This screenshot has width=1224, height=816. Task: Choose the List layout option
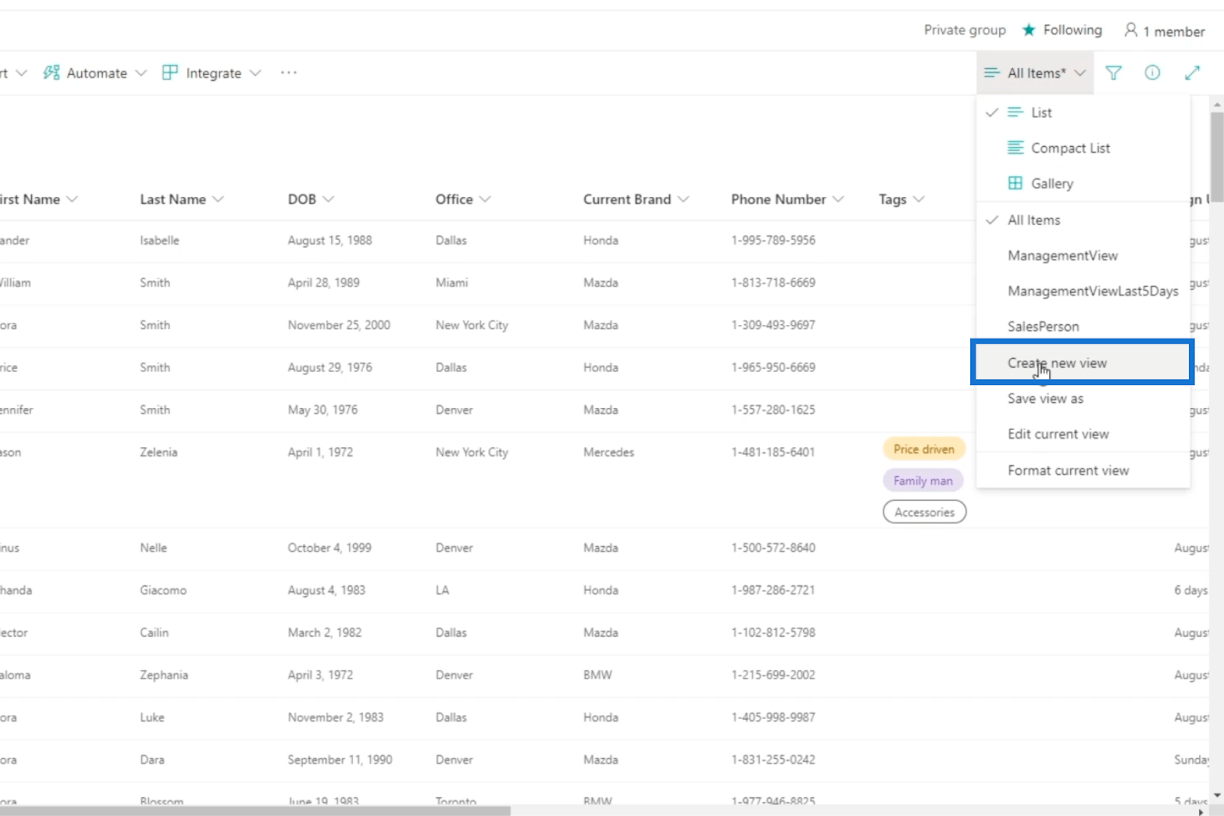1083,112
